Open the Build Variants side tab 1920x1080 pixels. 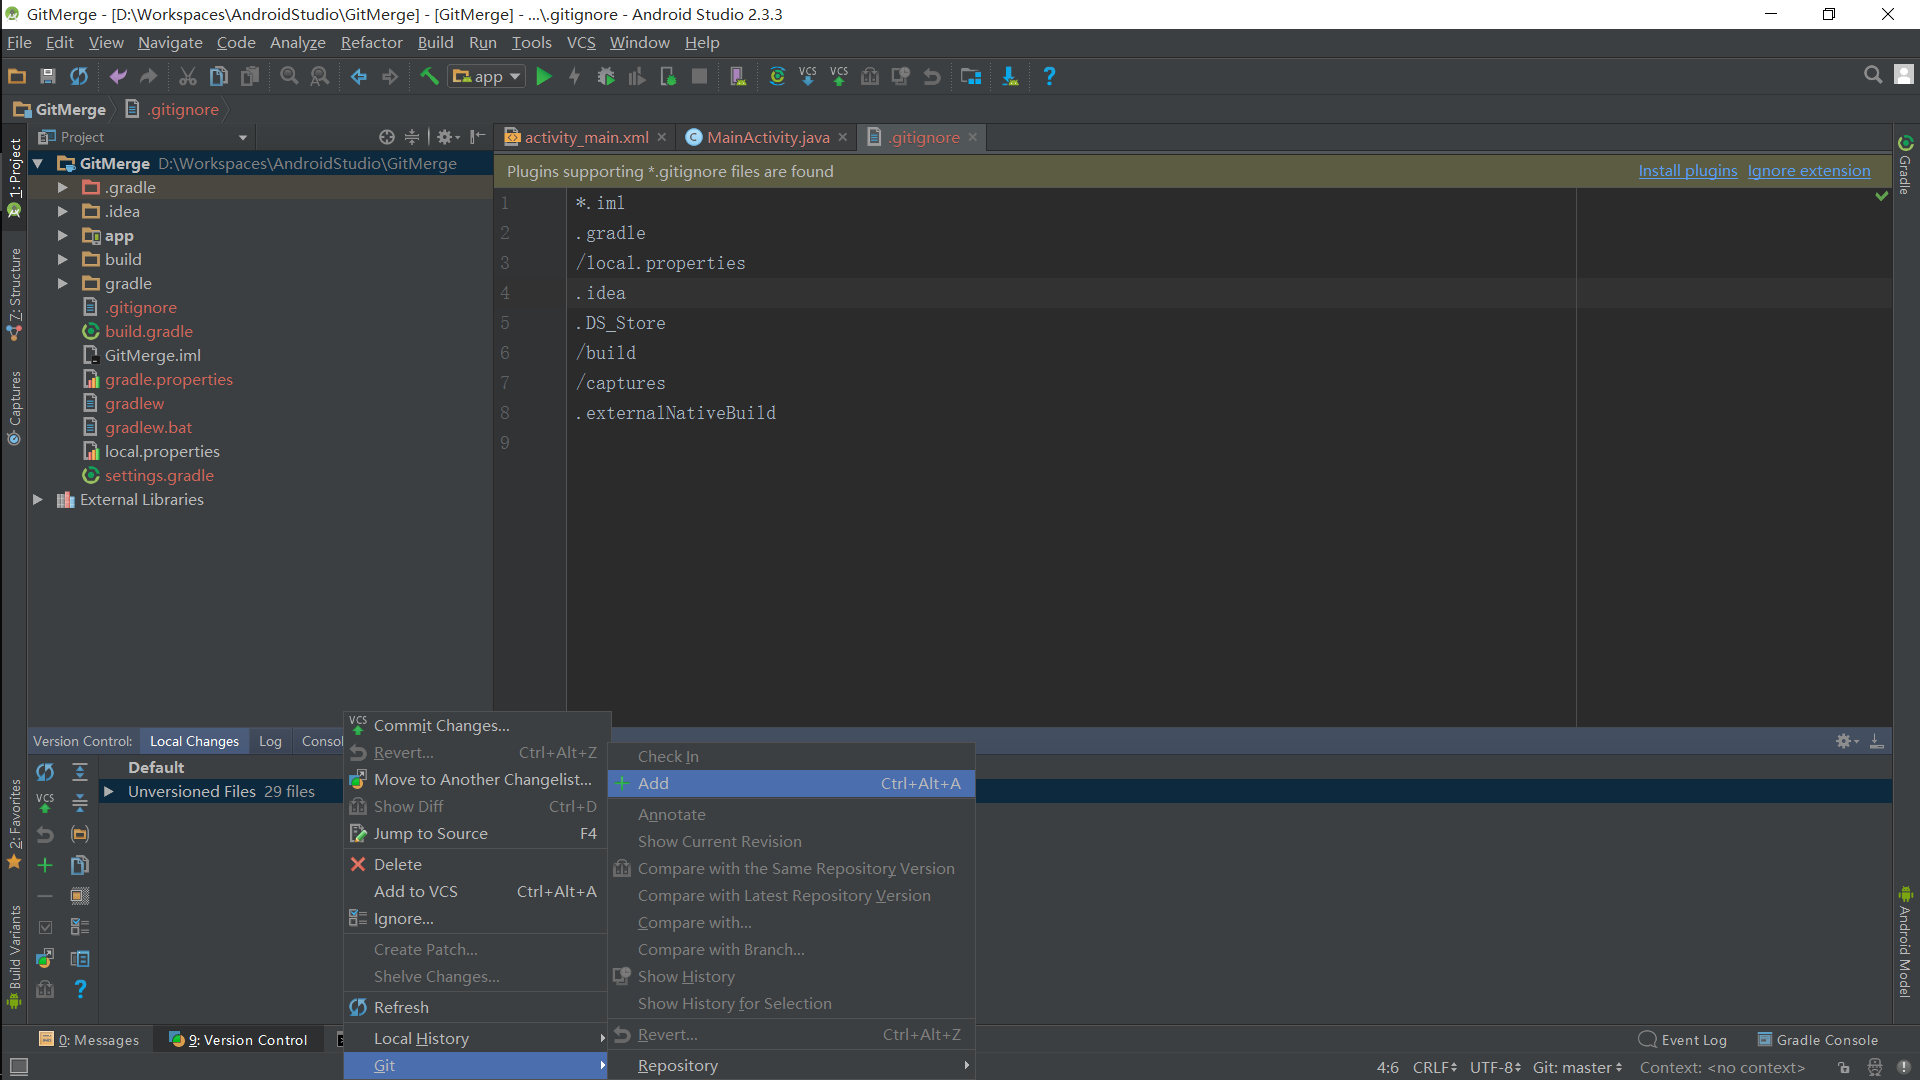click(14, 955)
